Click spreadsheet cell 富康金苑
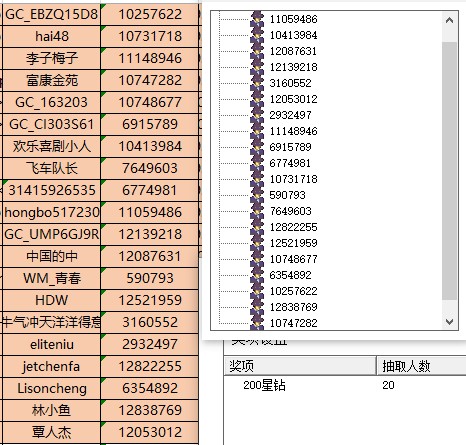The image size is (466, 445). coord(51,80)
